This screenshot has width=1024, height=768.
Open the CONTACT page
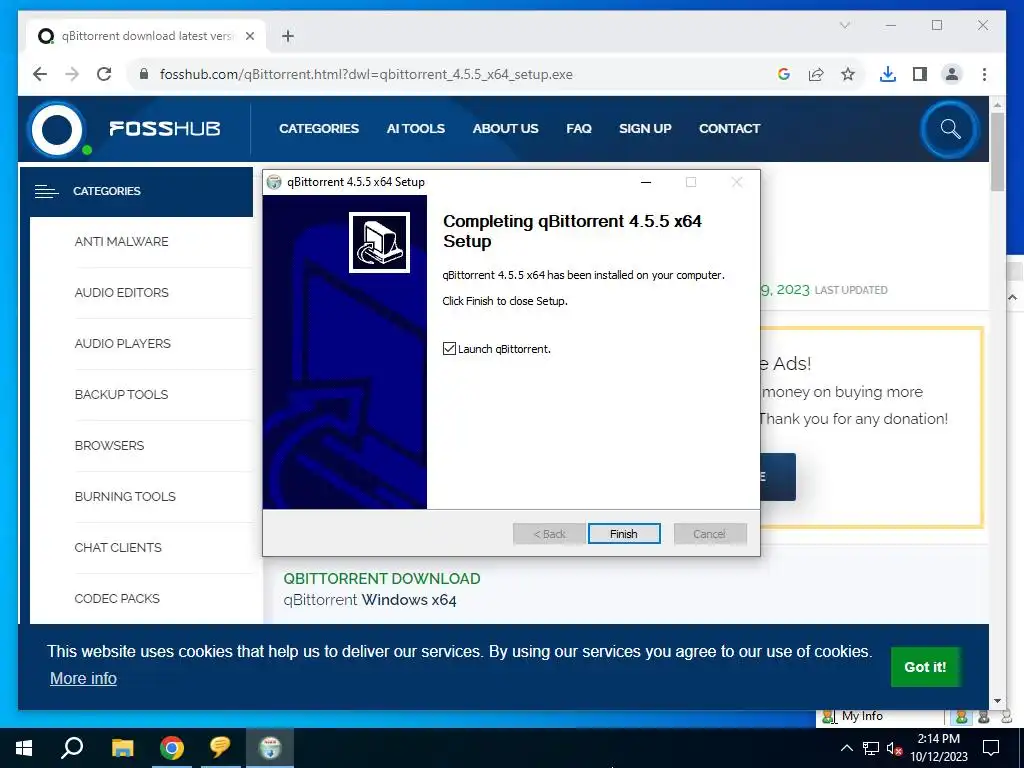[x=729, y=129]
